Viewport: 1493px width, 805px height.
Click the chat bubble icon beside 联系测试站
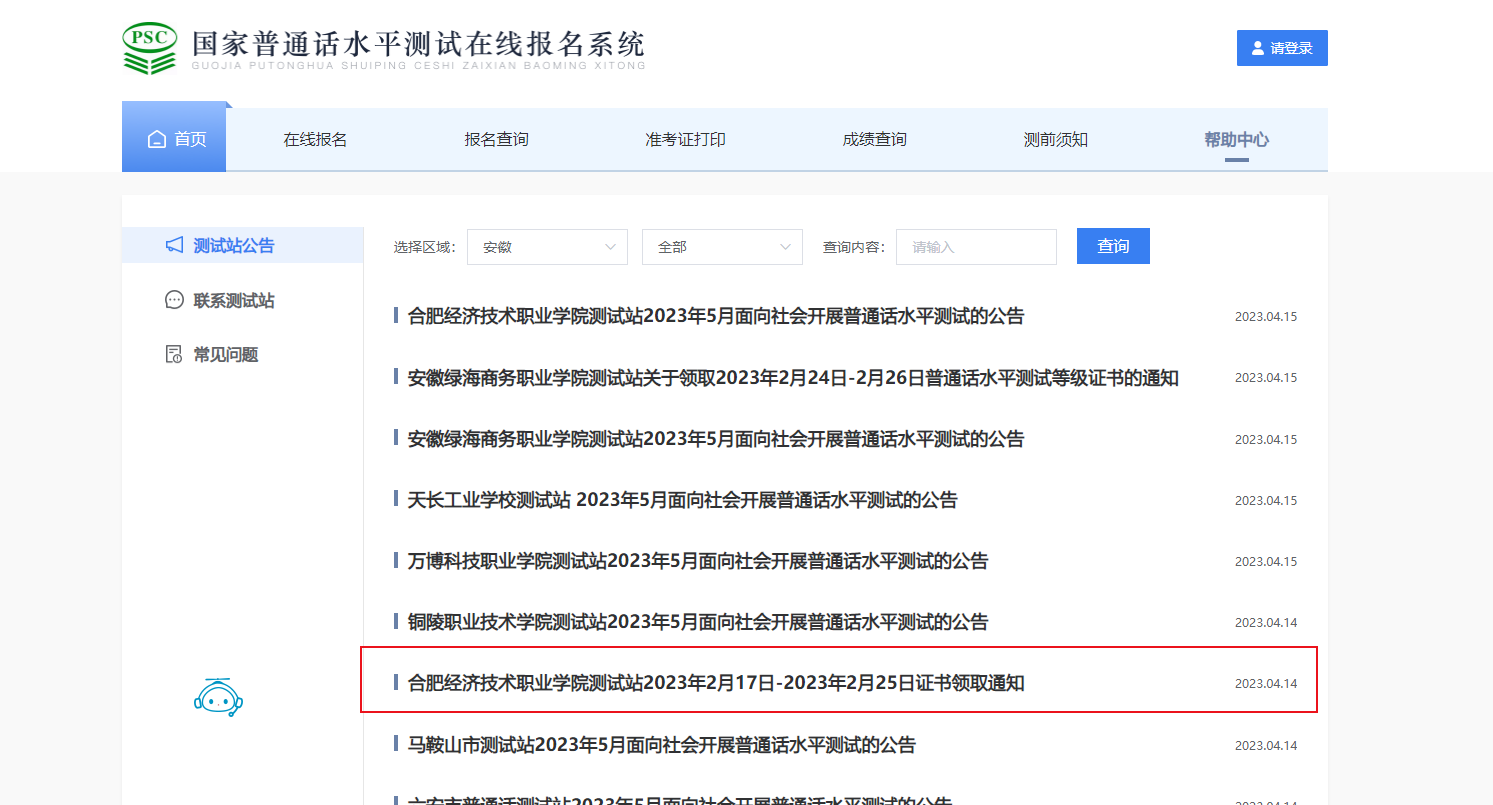coord(174,300)
